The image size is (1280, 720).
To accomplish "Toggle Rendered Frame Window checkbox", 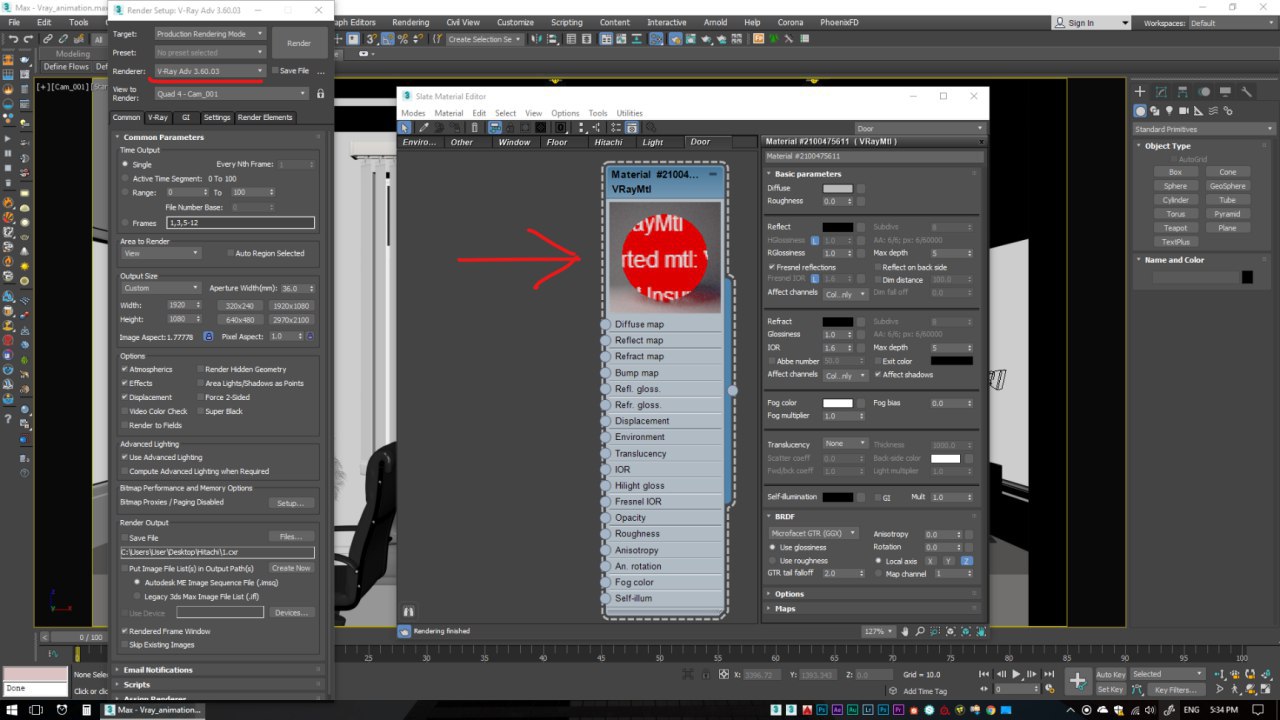I will pyautogui.click(x=125, y=631).
